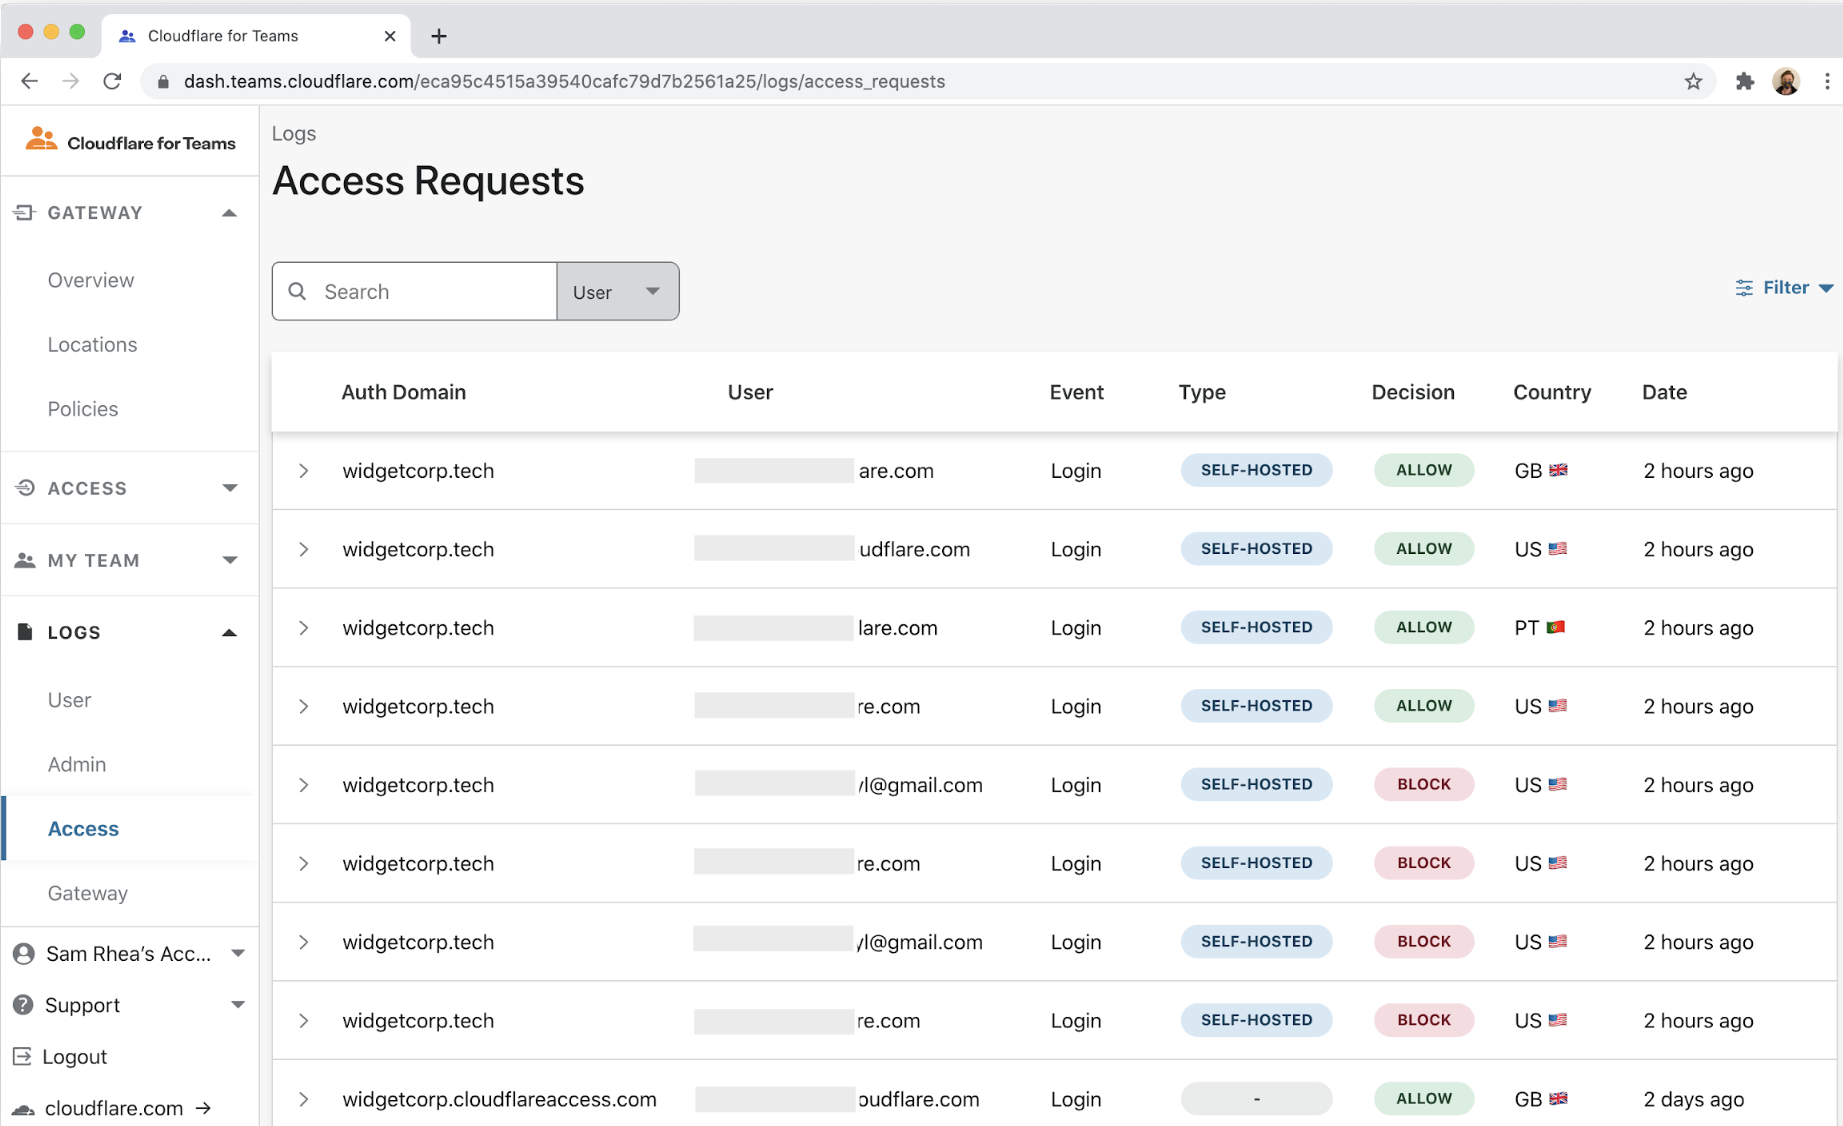Screen dimensions: 1843x1126
Task: Click the site lock icon in address bar
Action: [163, 82]
